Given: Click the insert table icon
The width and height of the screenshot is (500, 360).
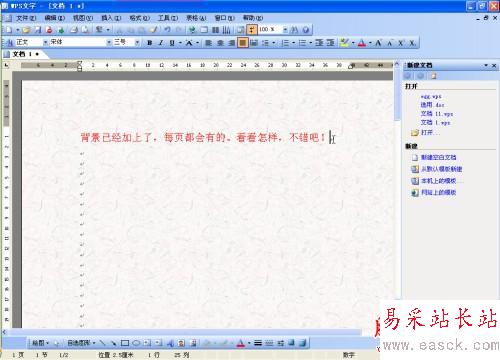Looking at the screenshot, I should pos(204,30).
